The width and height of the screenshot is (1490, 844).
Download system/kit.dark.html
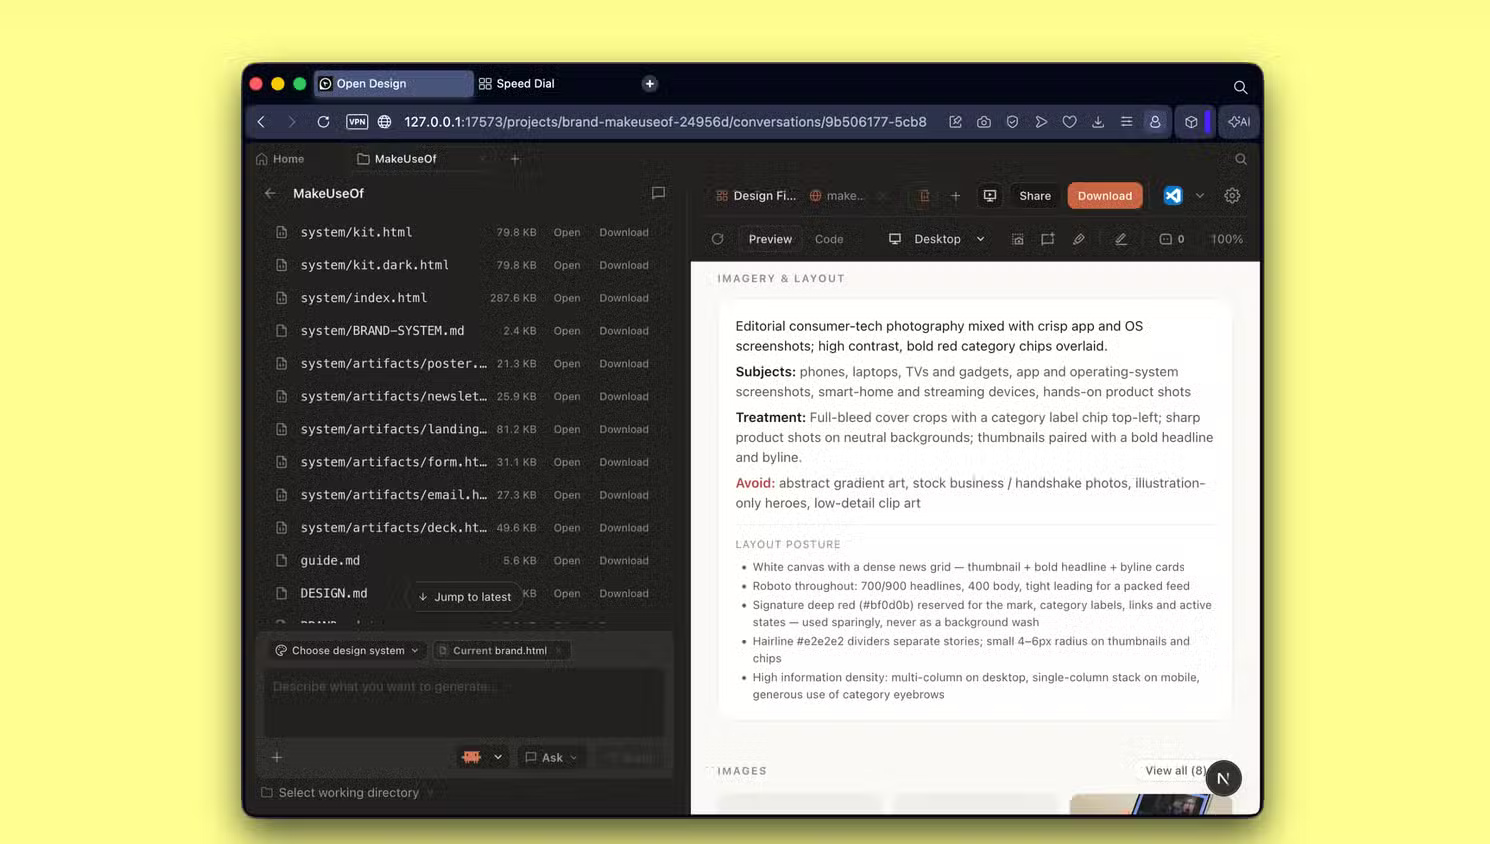(x=624, y=265)
